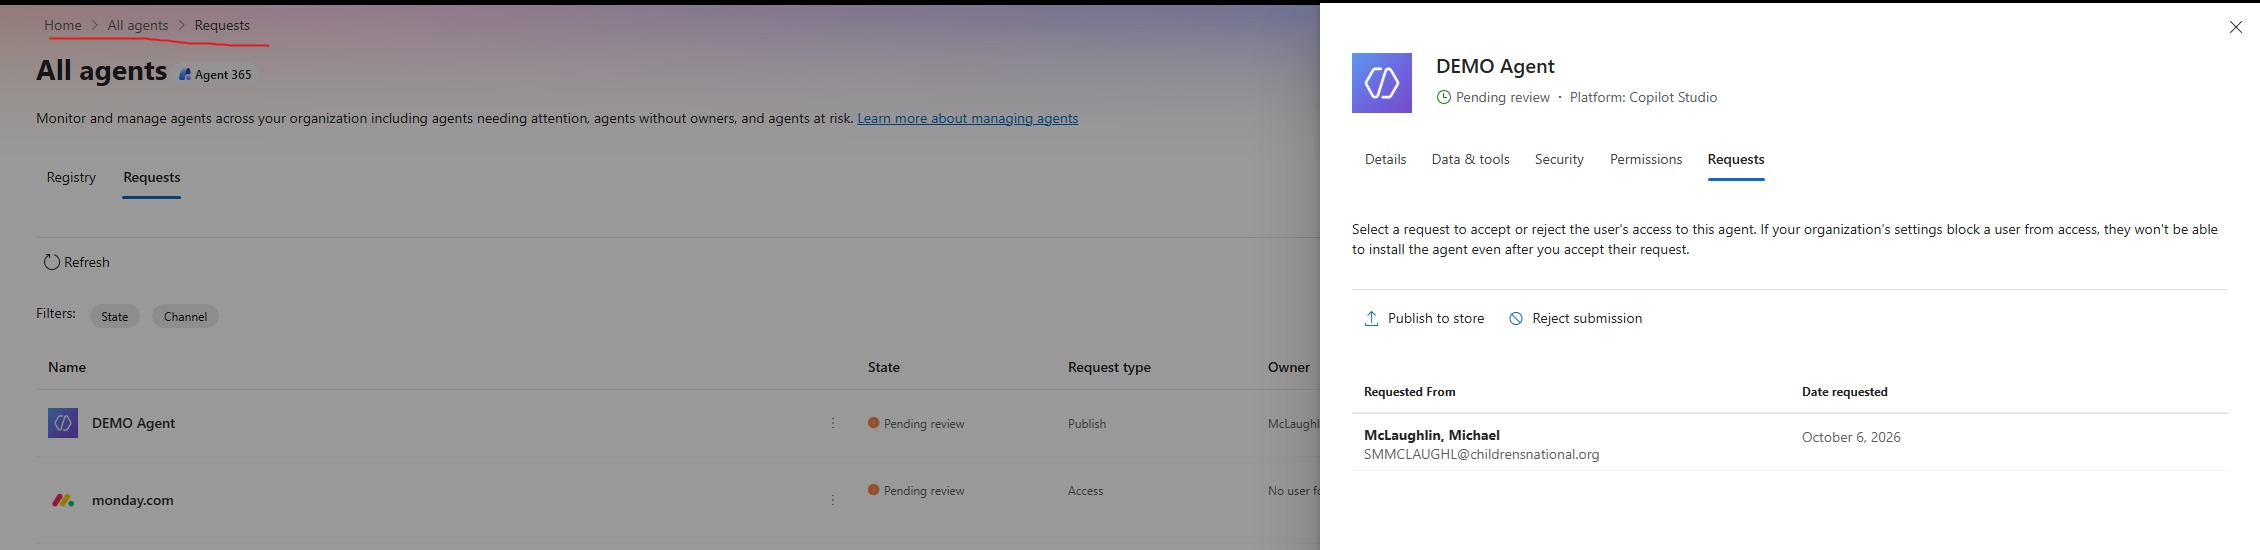Switch to the Permissions tab
Screen dimensions: 2260x550
tap(1646, 159)
